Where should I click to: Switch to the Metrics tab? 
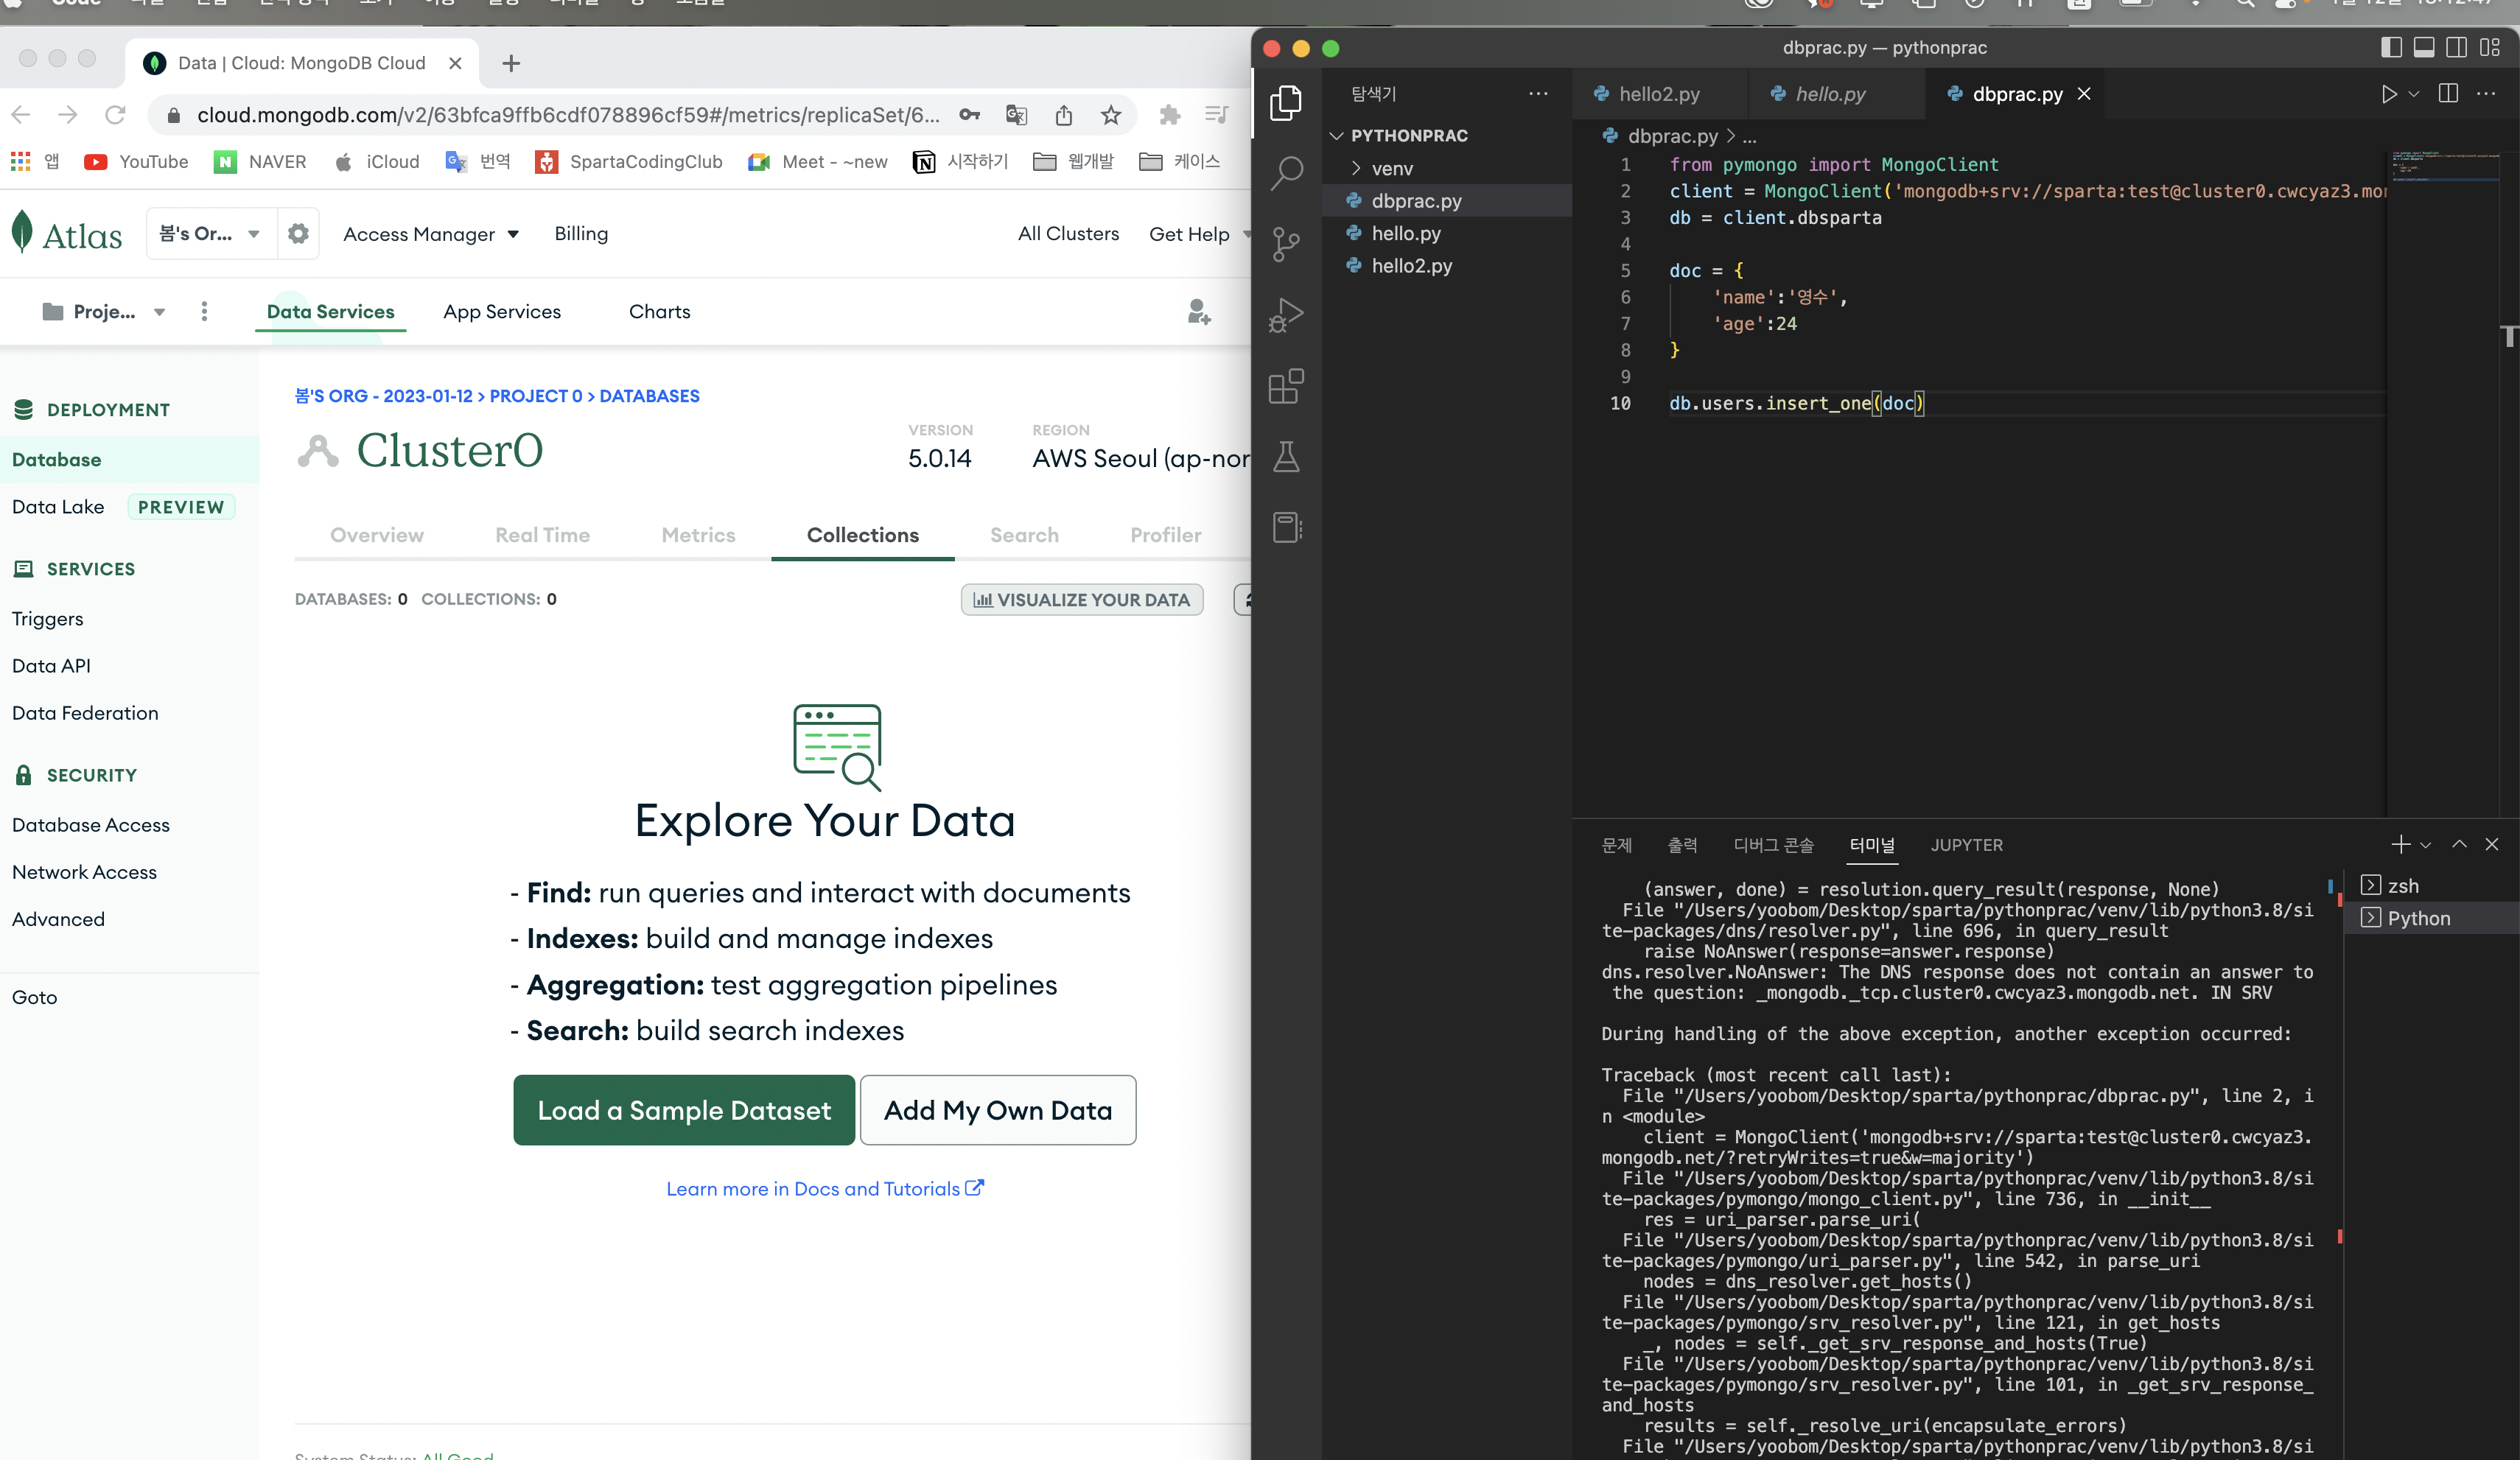(x=698, y=535)
